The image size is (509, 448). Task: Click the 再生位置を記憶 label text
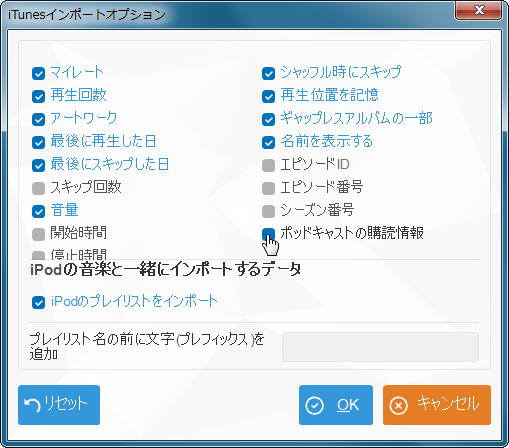point(329,95)
